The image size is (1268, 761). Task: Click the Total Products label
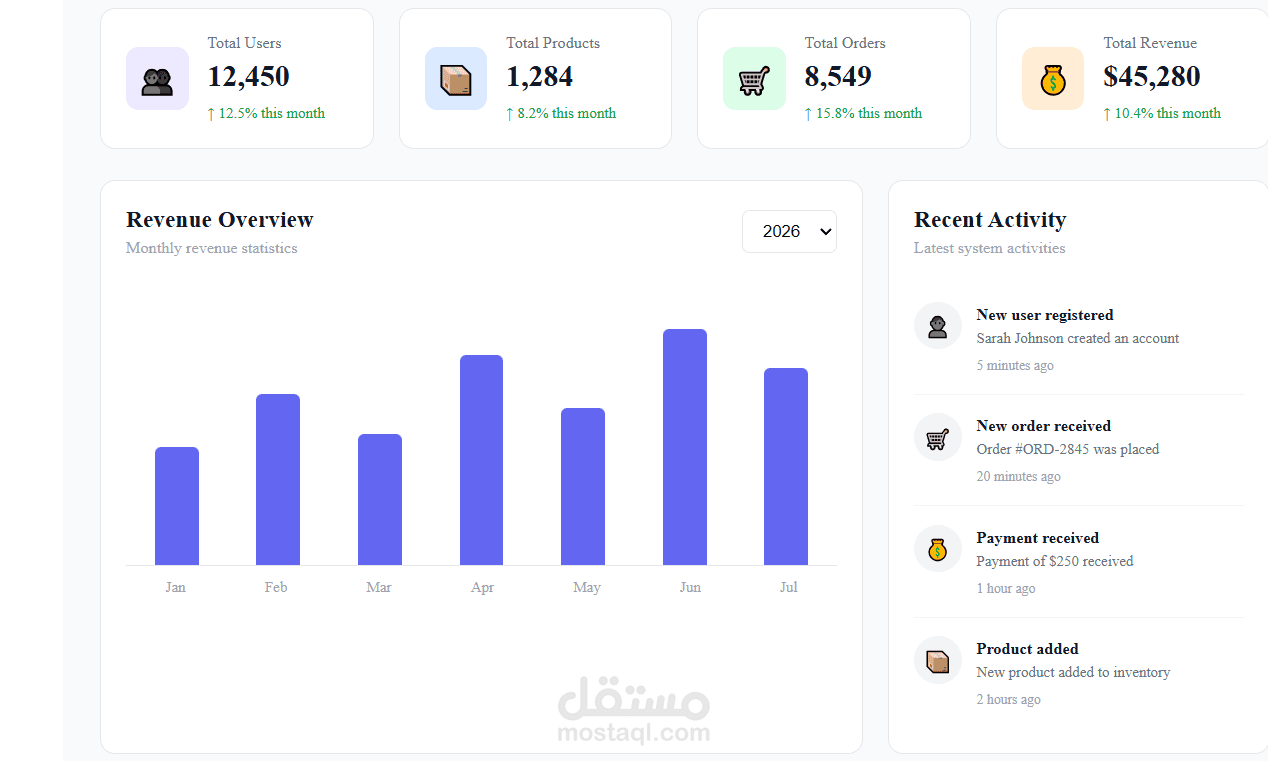[553, 43]
